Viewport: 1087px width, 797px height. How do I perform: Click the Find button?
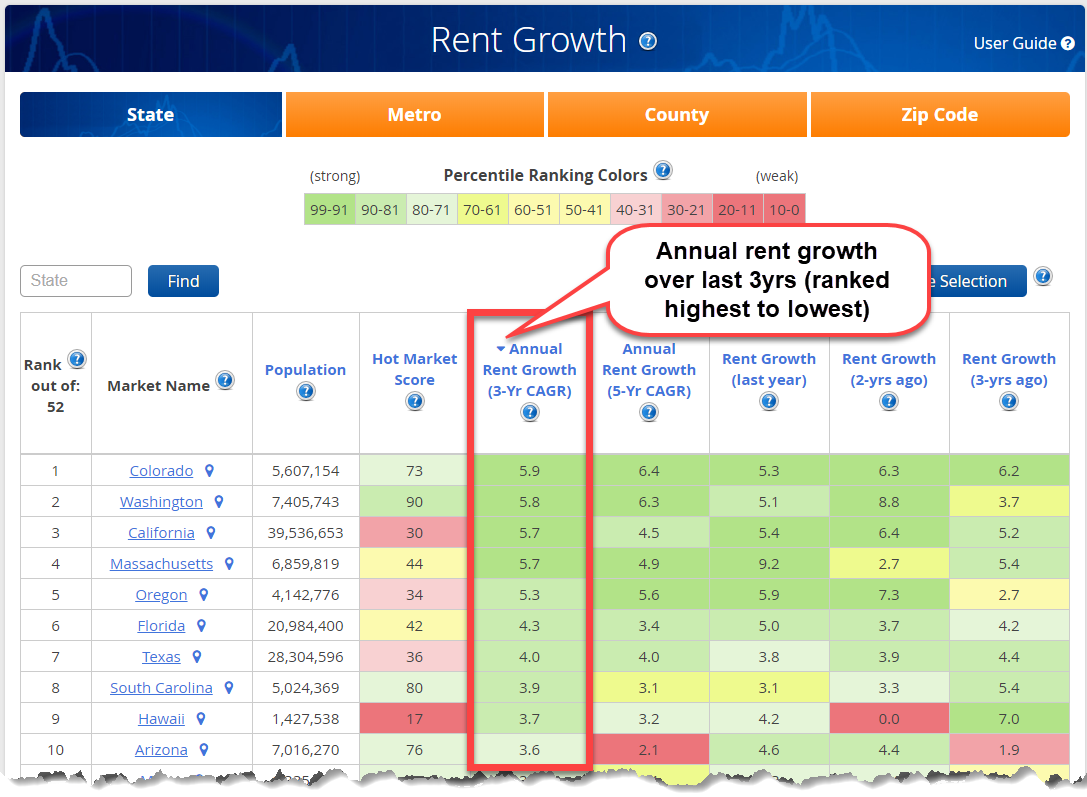183,281
